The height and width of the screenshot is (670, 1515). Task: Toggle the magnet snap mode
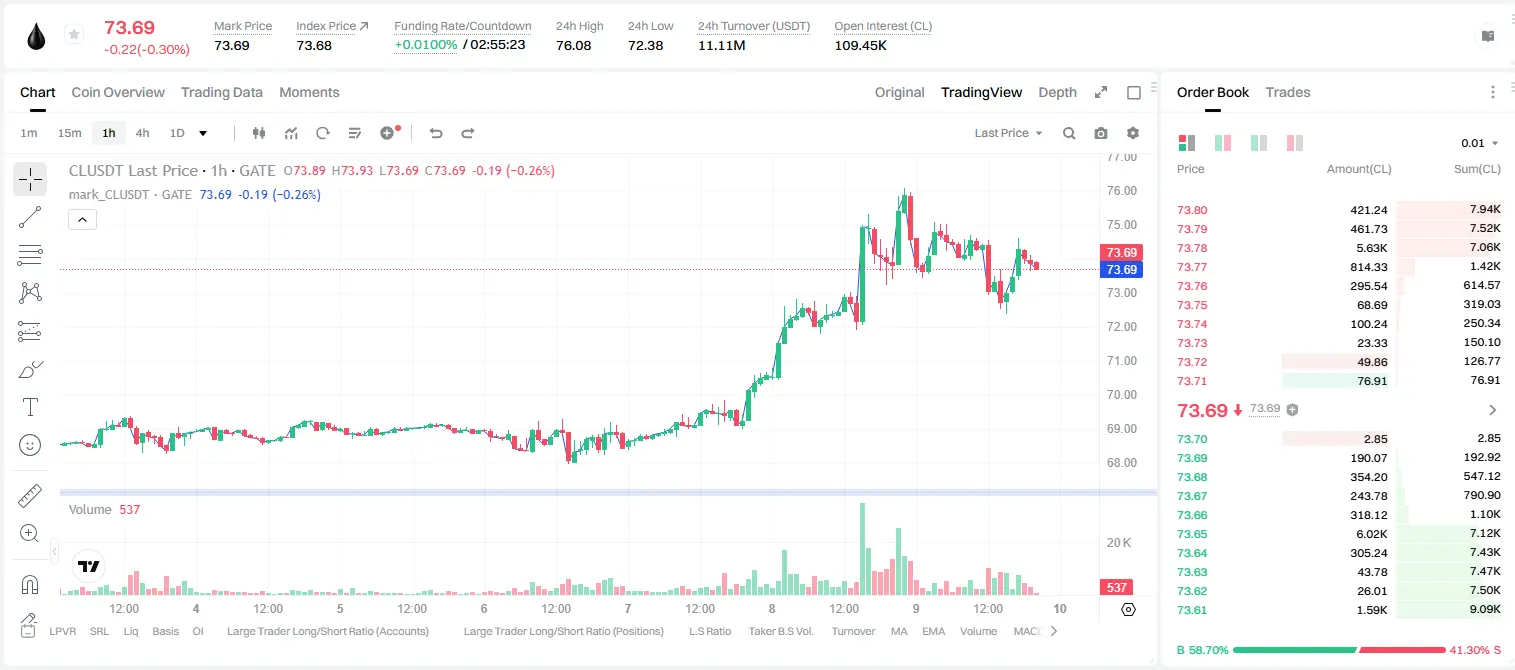point(30,584)
